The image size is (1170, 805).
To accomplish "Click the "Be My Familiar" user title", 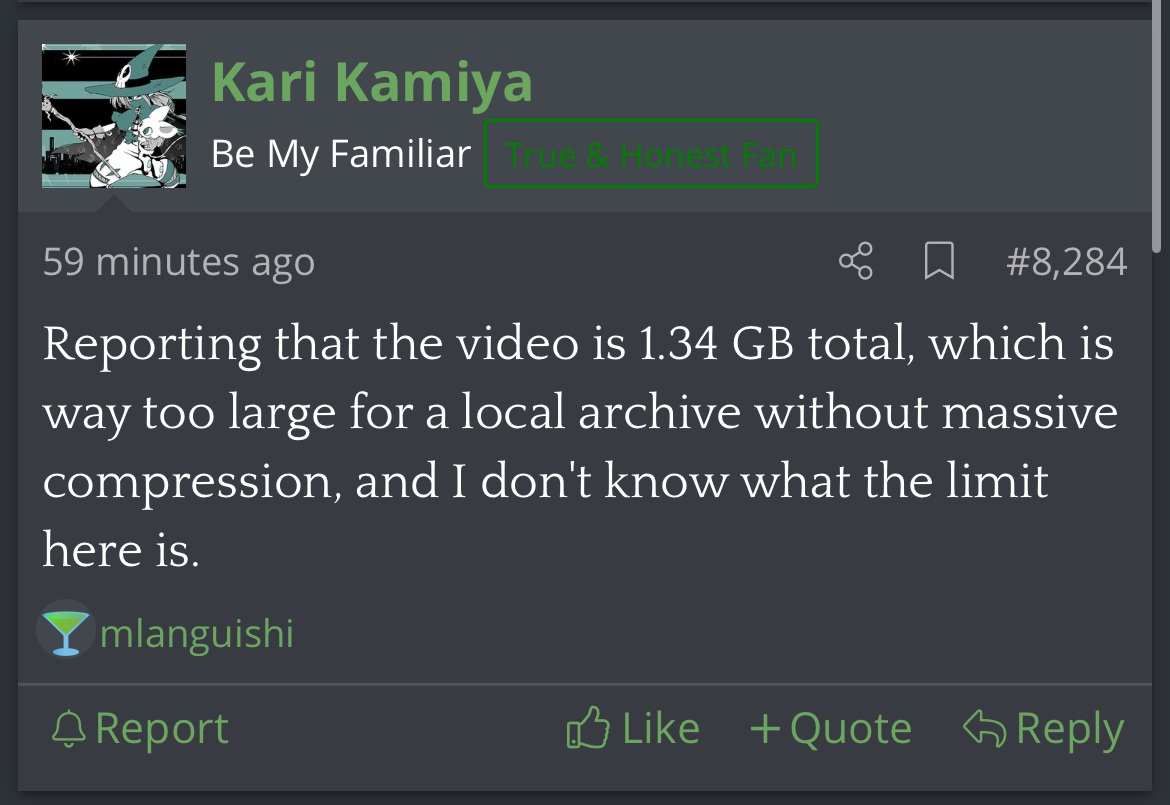I will pyautogui.click(x=341, y=154).
